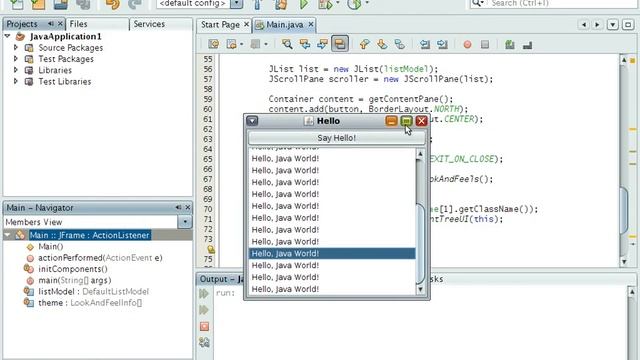
Task: Toggle Bookmark on current line
Action: point(400,44)
